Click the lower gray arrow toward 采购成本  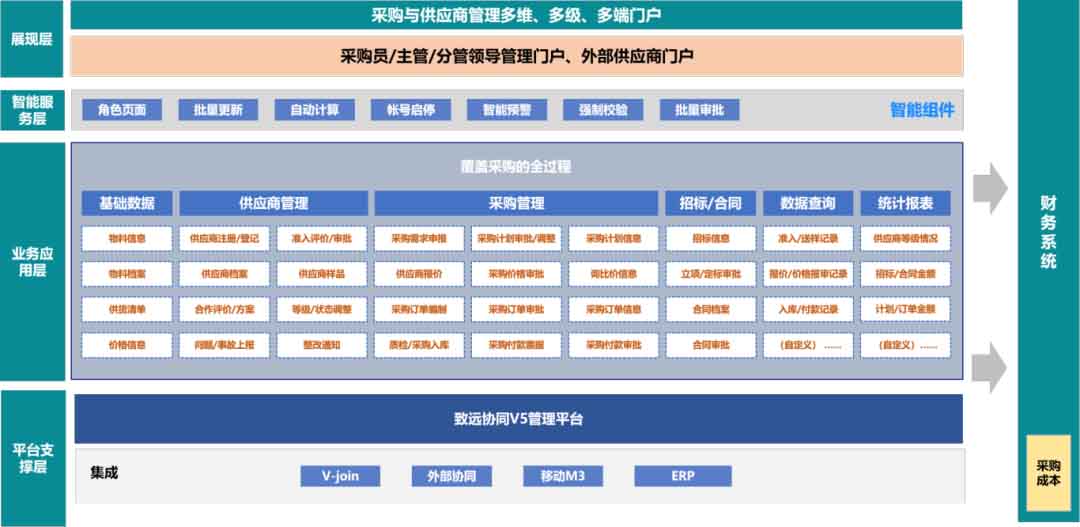point(990,367)
